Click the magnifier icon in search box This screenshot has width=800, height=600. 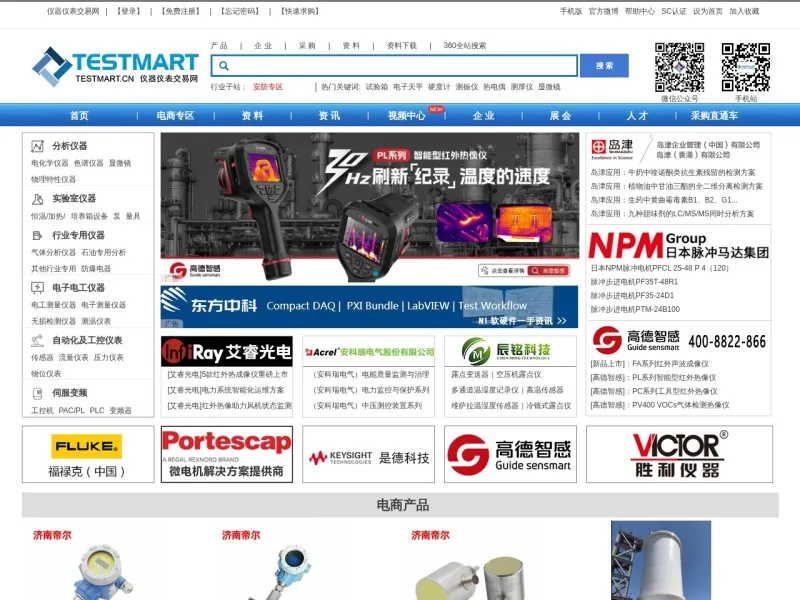[x=223, y=66]
